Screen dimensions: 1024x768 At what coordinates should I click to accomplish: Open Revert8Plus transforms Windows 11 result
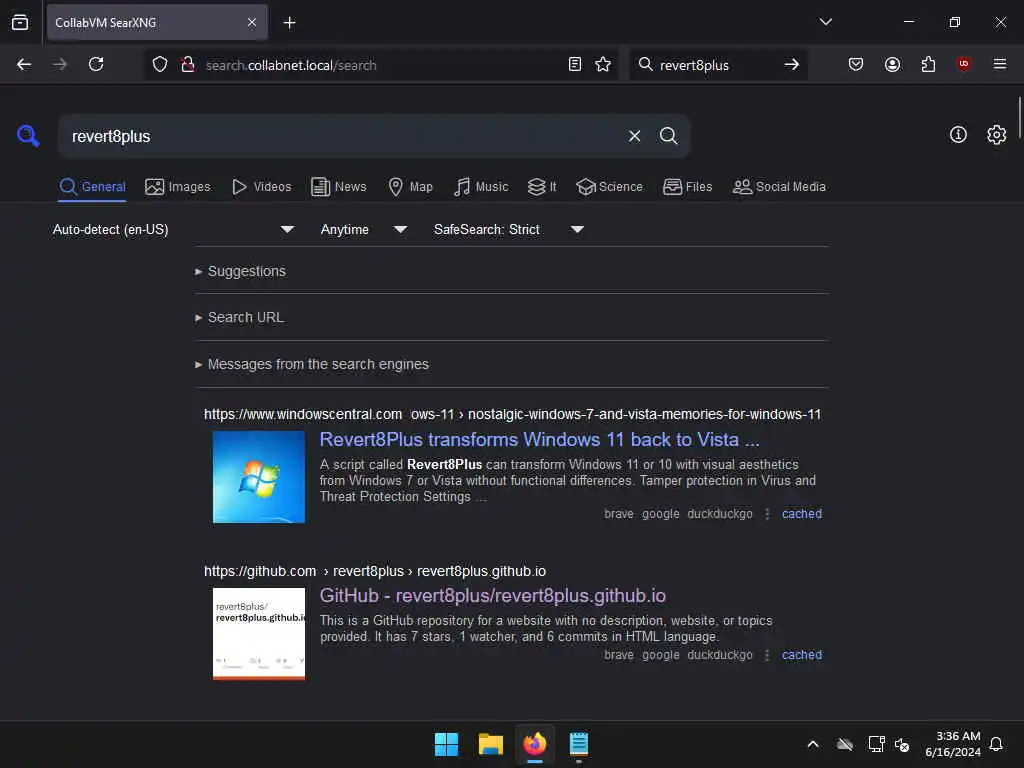tap(539, 440)
